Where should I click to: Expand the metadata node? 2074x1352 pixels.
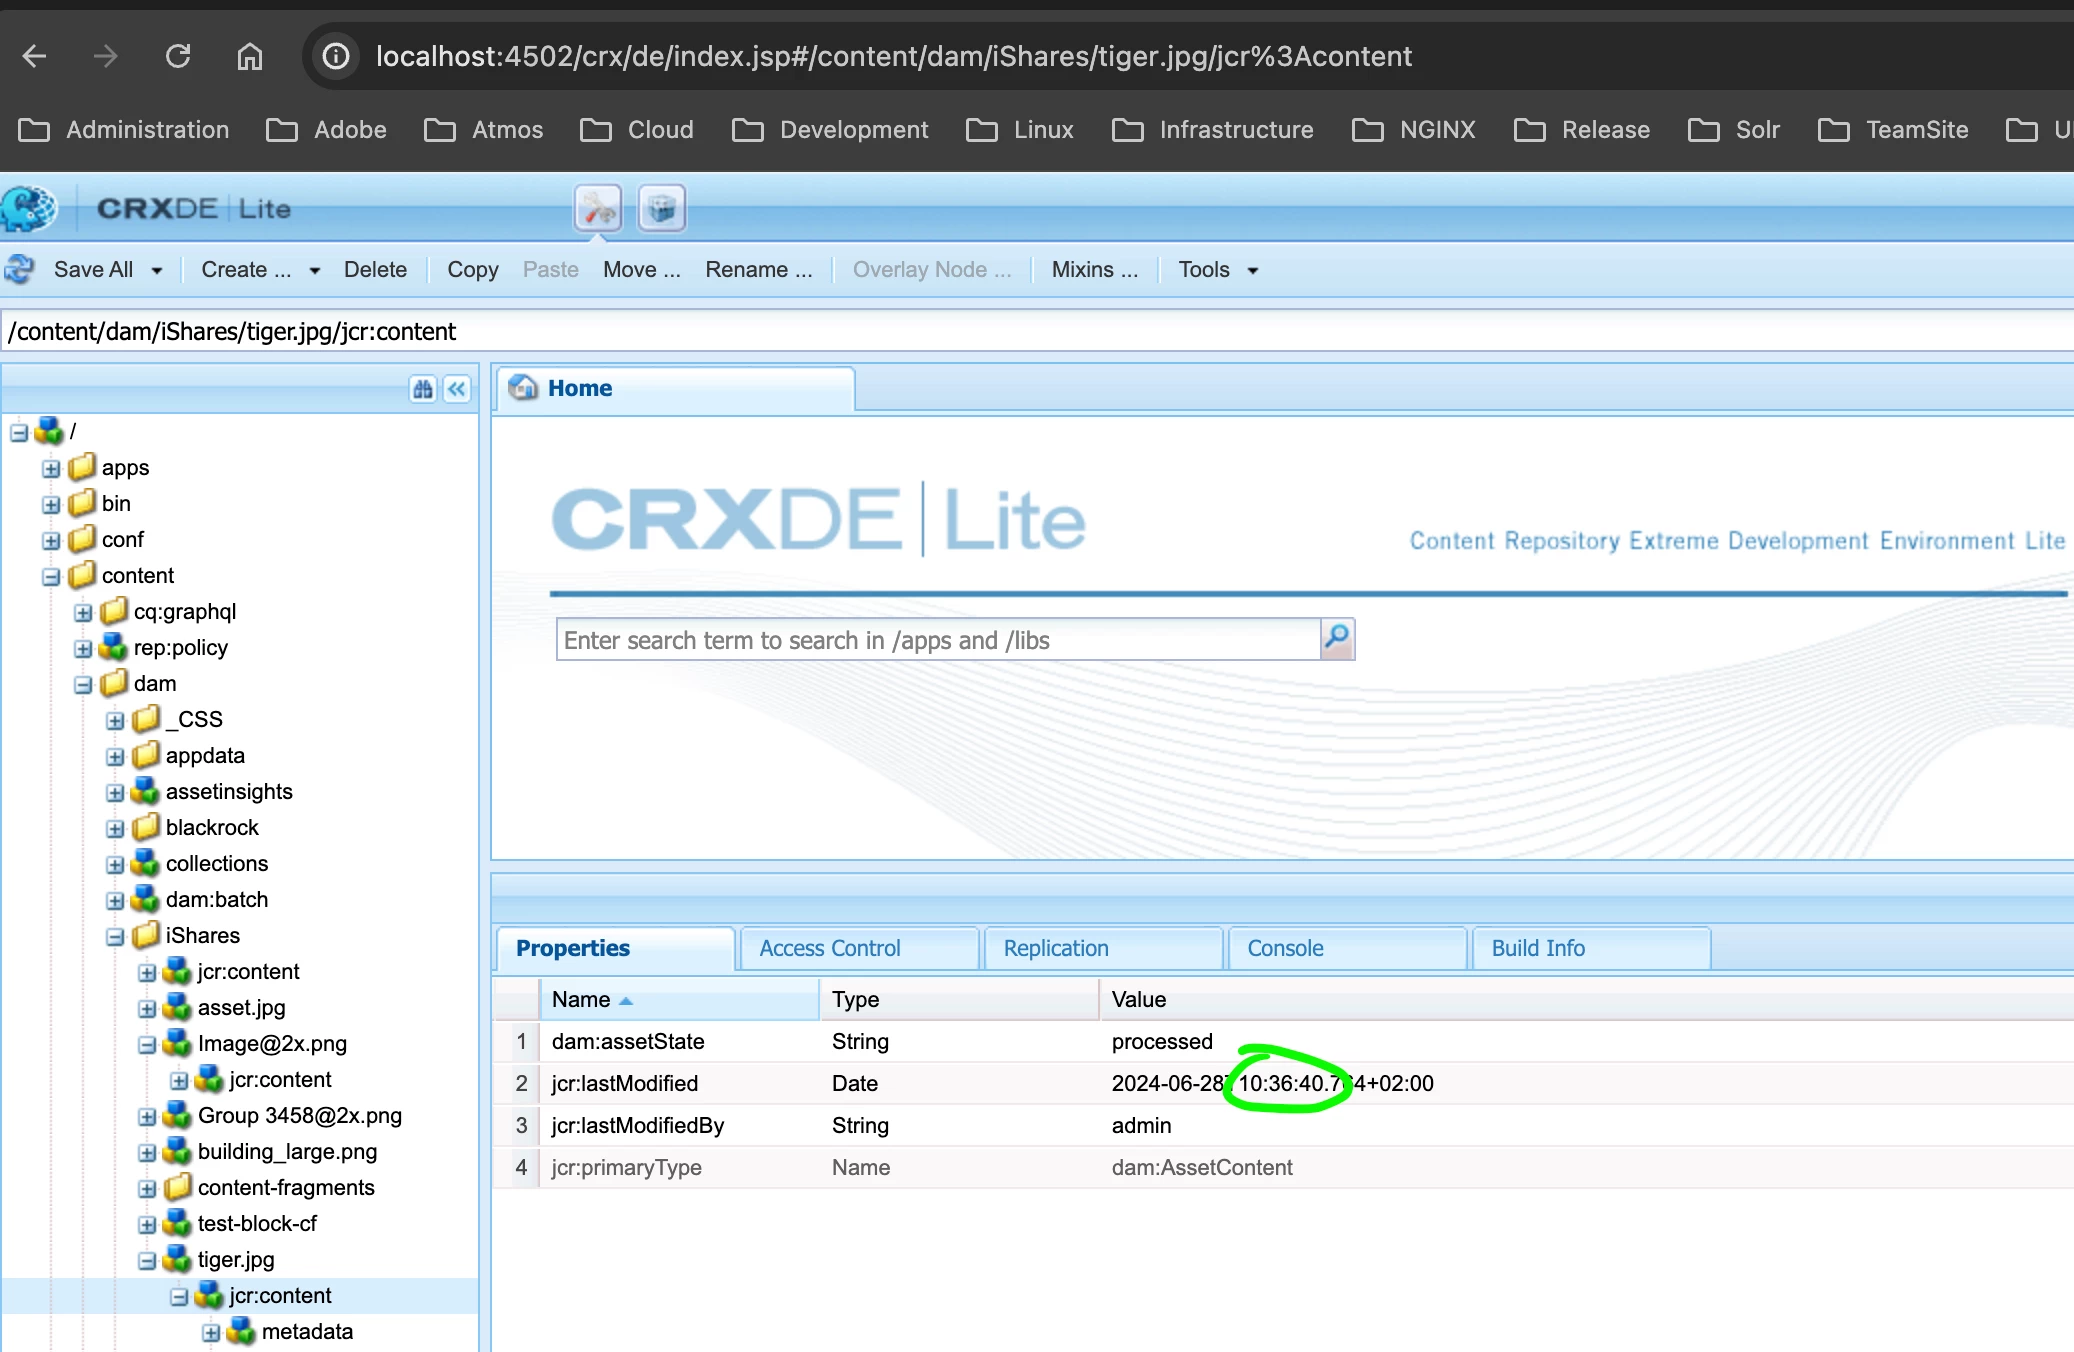[211, 1332]
